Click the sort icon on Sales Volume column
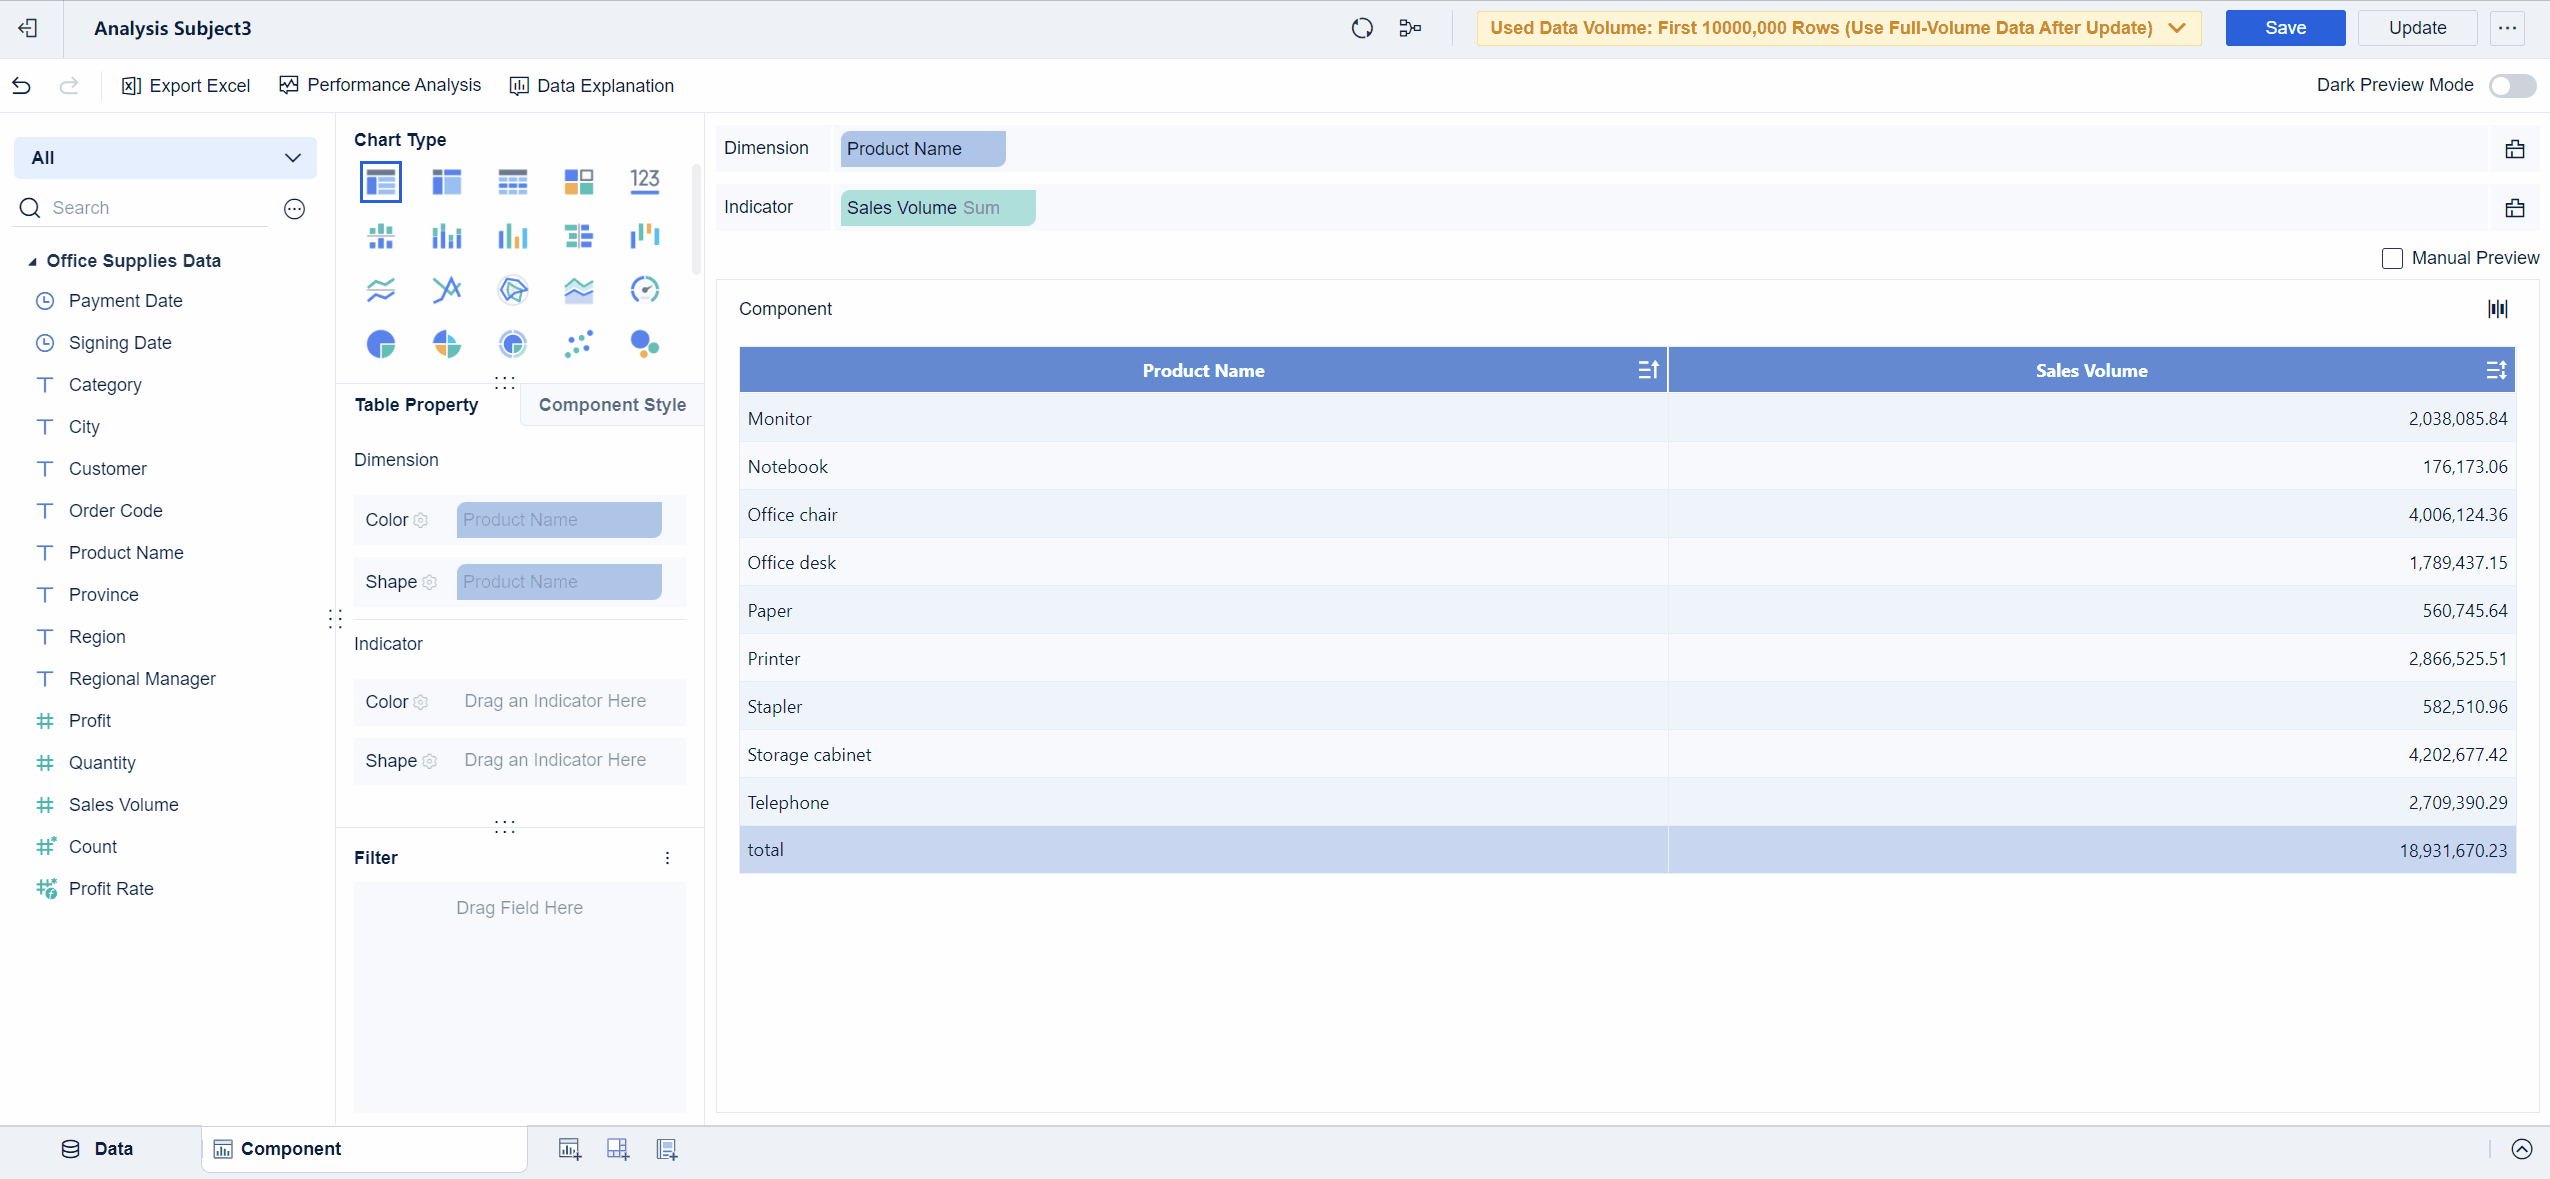Image resolution: width=2550 pixels, height=1179 pixels. [x=2495, y=369]
